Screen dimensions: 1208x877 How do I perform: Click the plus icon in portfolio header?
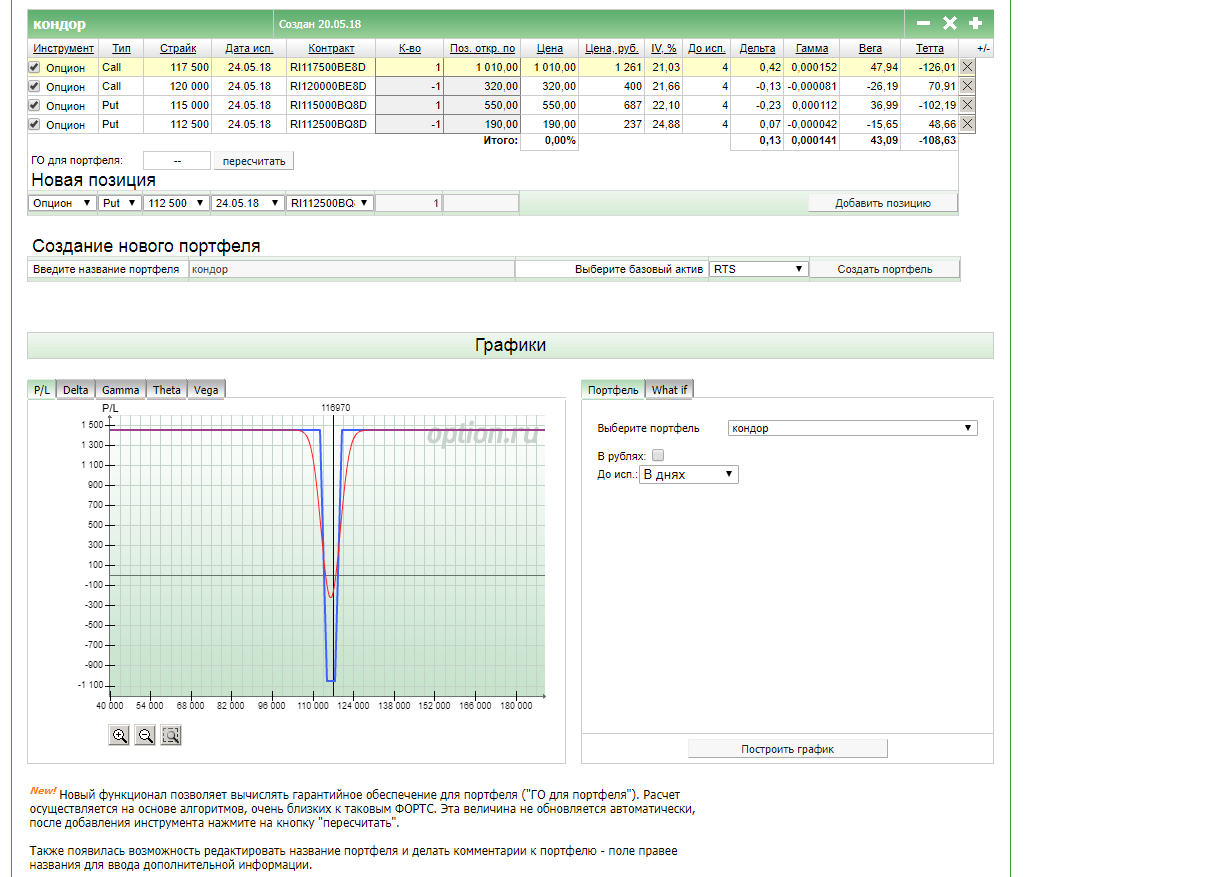pos(975,23)
